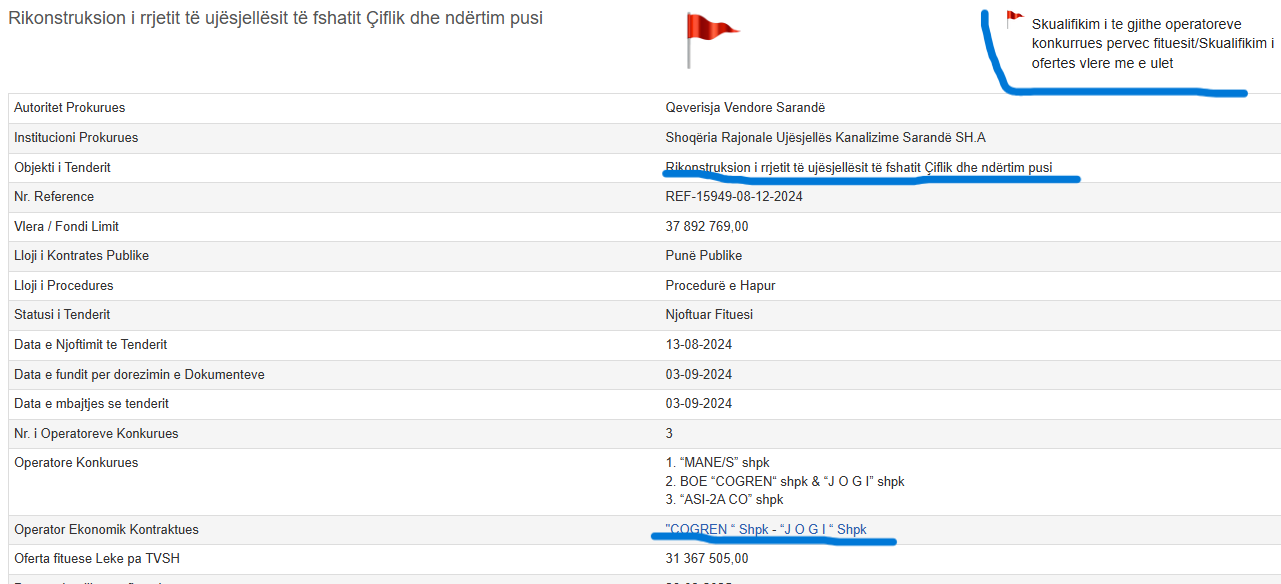The image size is (1281, 584).
Task: Select the winning offer amount 31 367 505,00
Action: [707, 559]
